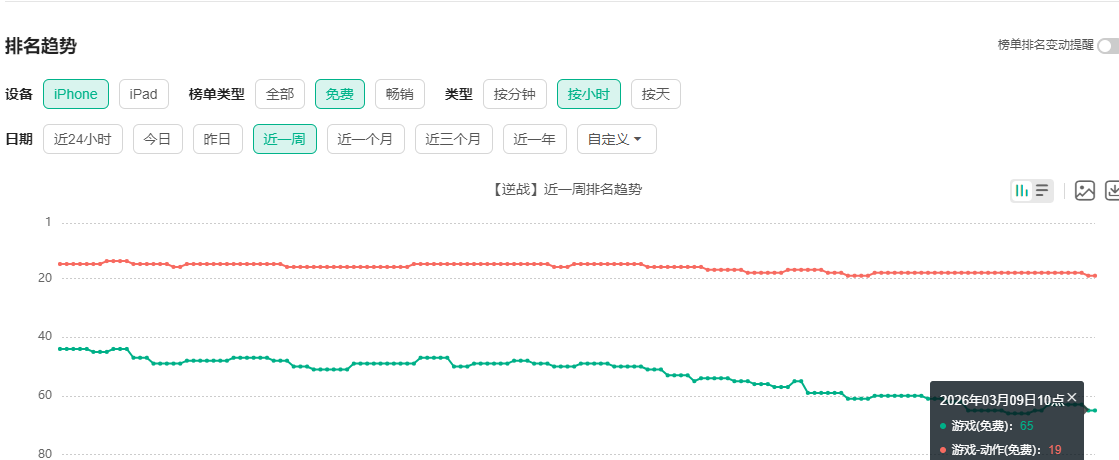Select iPad as the device
The height and width of the screenshot is (460, 1119).
tap(144, 94)
